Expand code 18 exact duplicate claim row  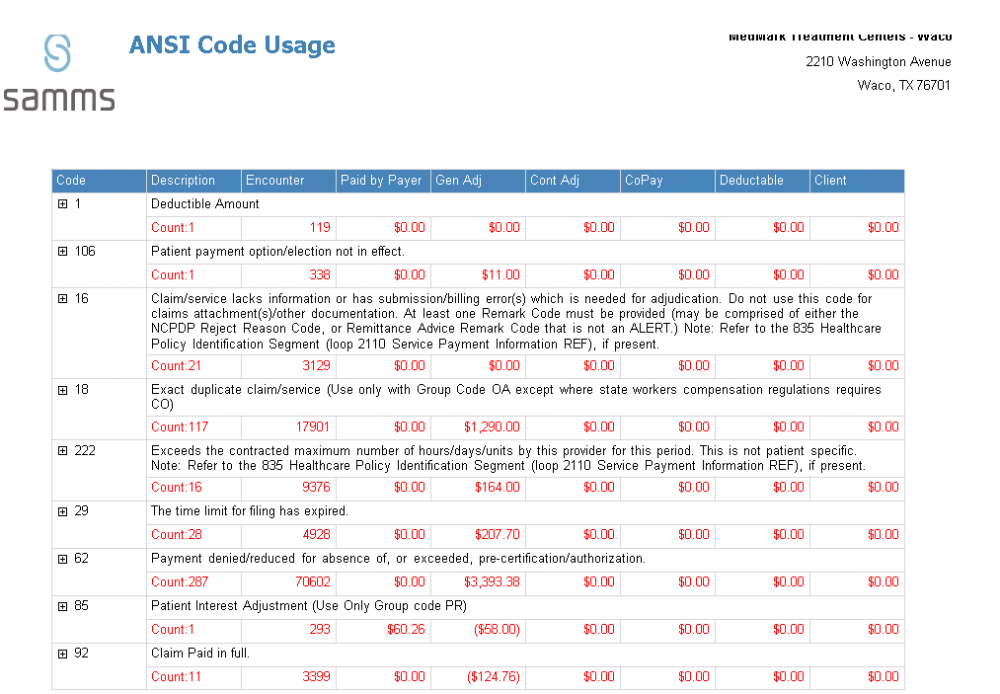point(61,389)
